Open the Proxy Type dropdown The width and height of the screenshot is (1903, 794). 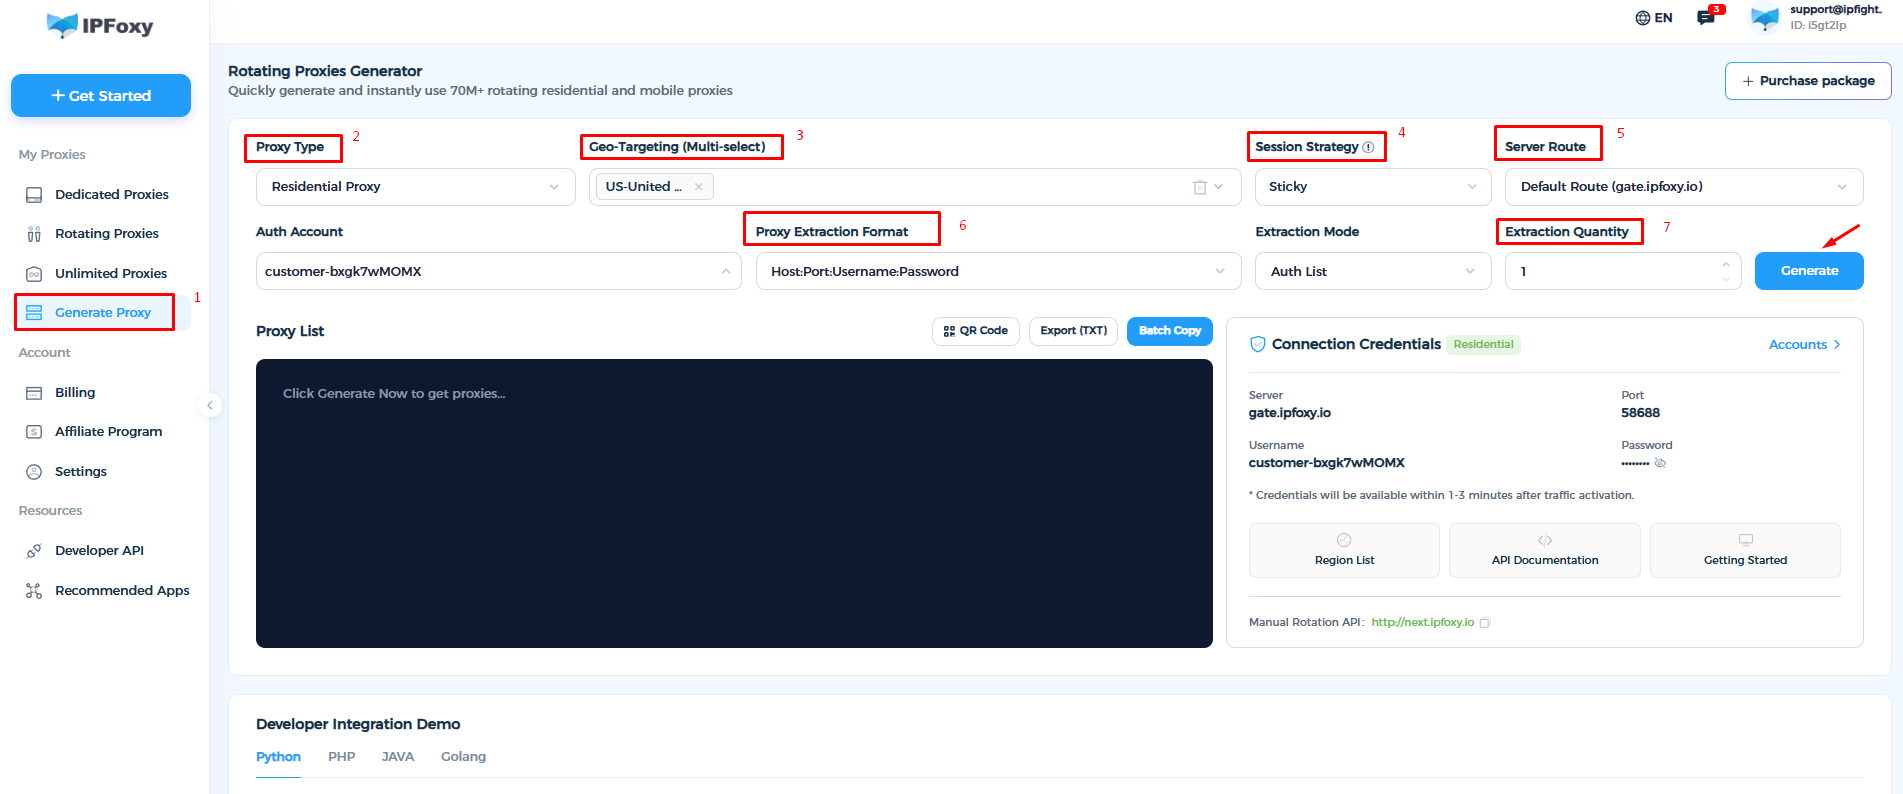click(x=416, y=187)
